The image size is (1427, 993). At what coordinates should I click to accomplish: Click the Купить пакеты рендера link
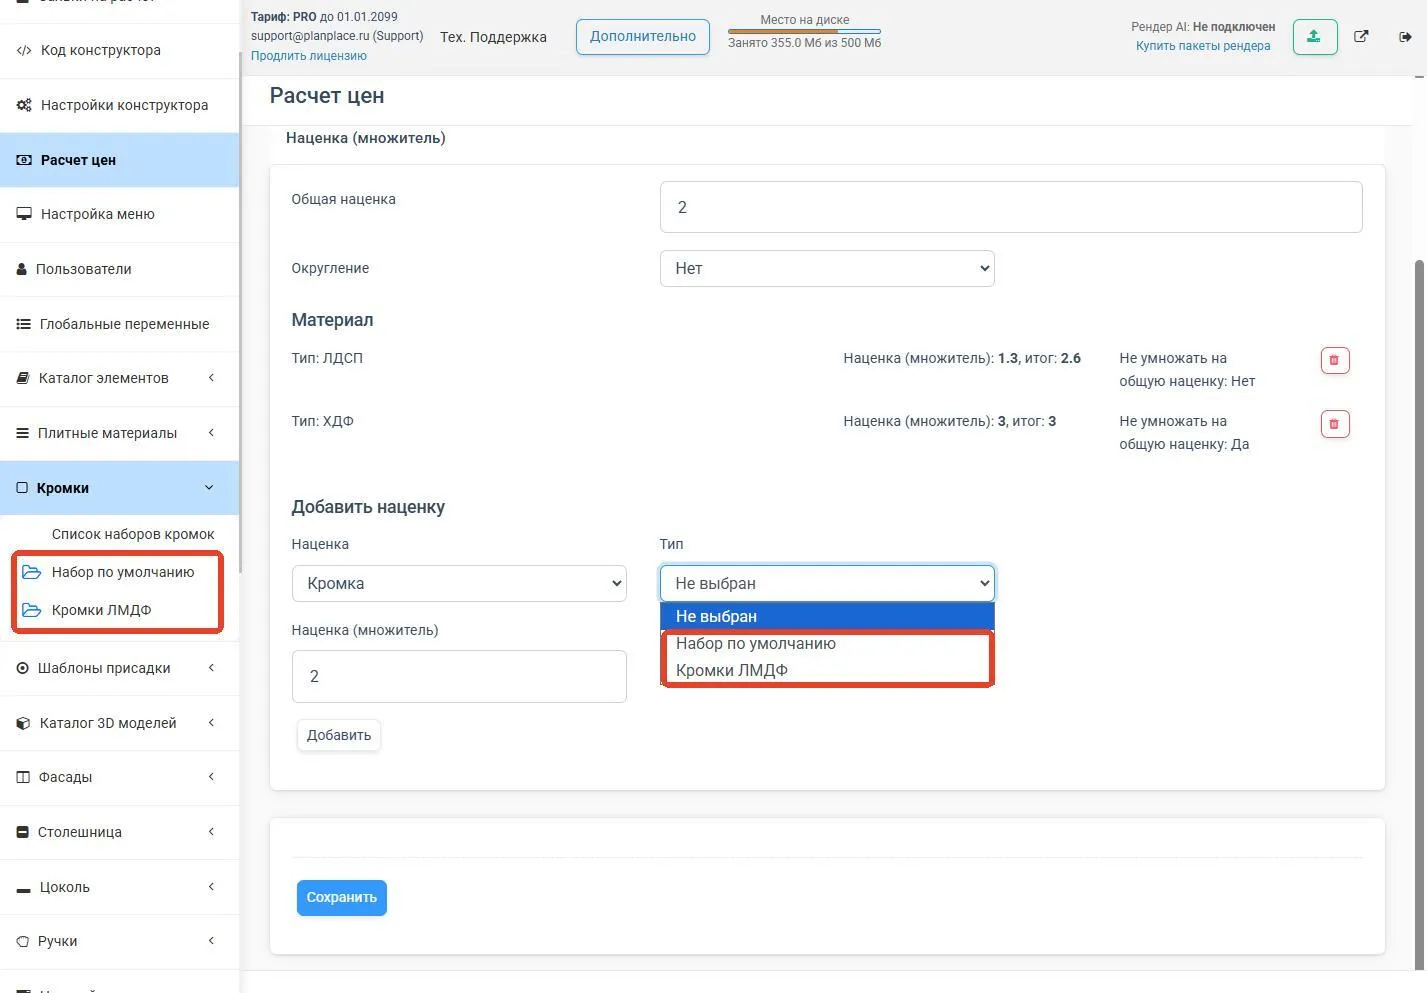tap(1203, 46)
